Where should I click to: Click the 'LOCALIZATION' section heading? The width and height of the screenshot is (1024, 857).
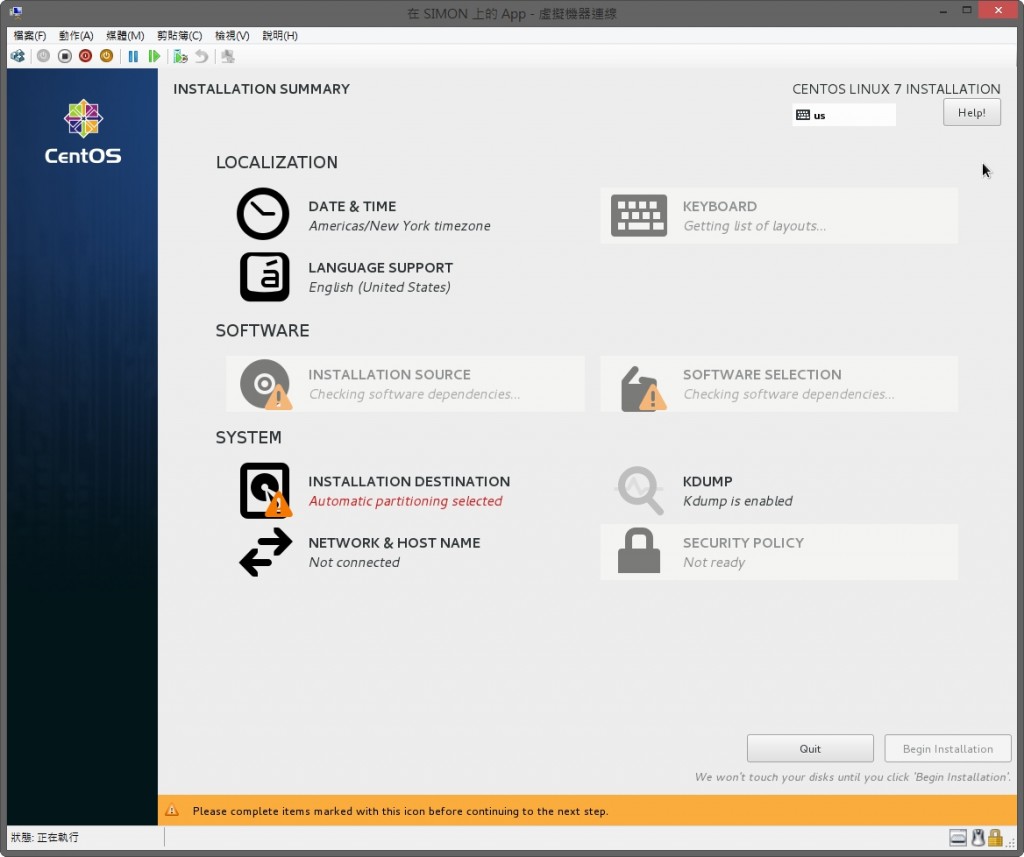(277, 162)
